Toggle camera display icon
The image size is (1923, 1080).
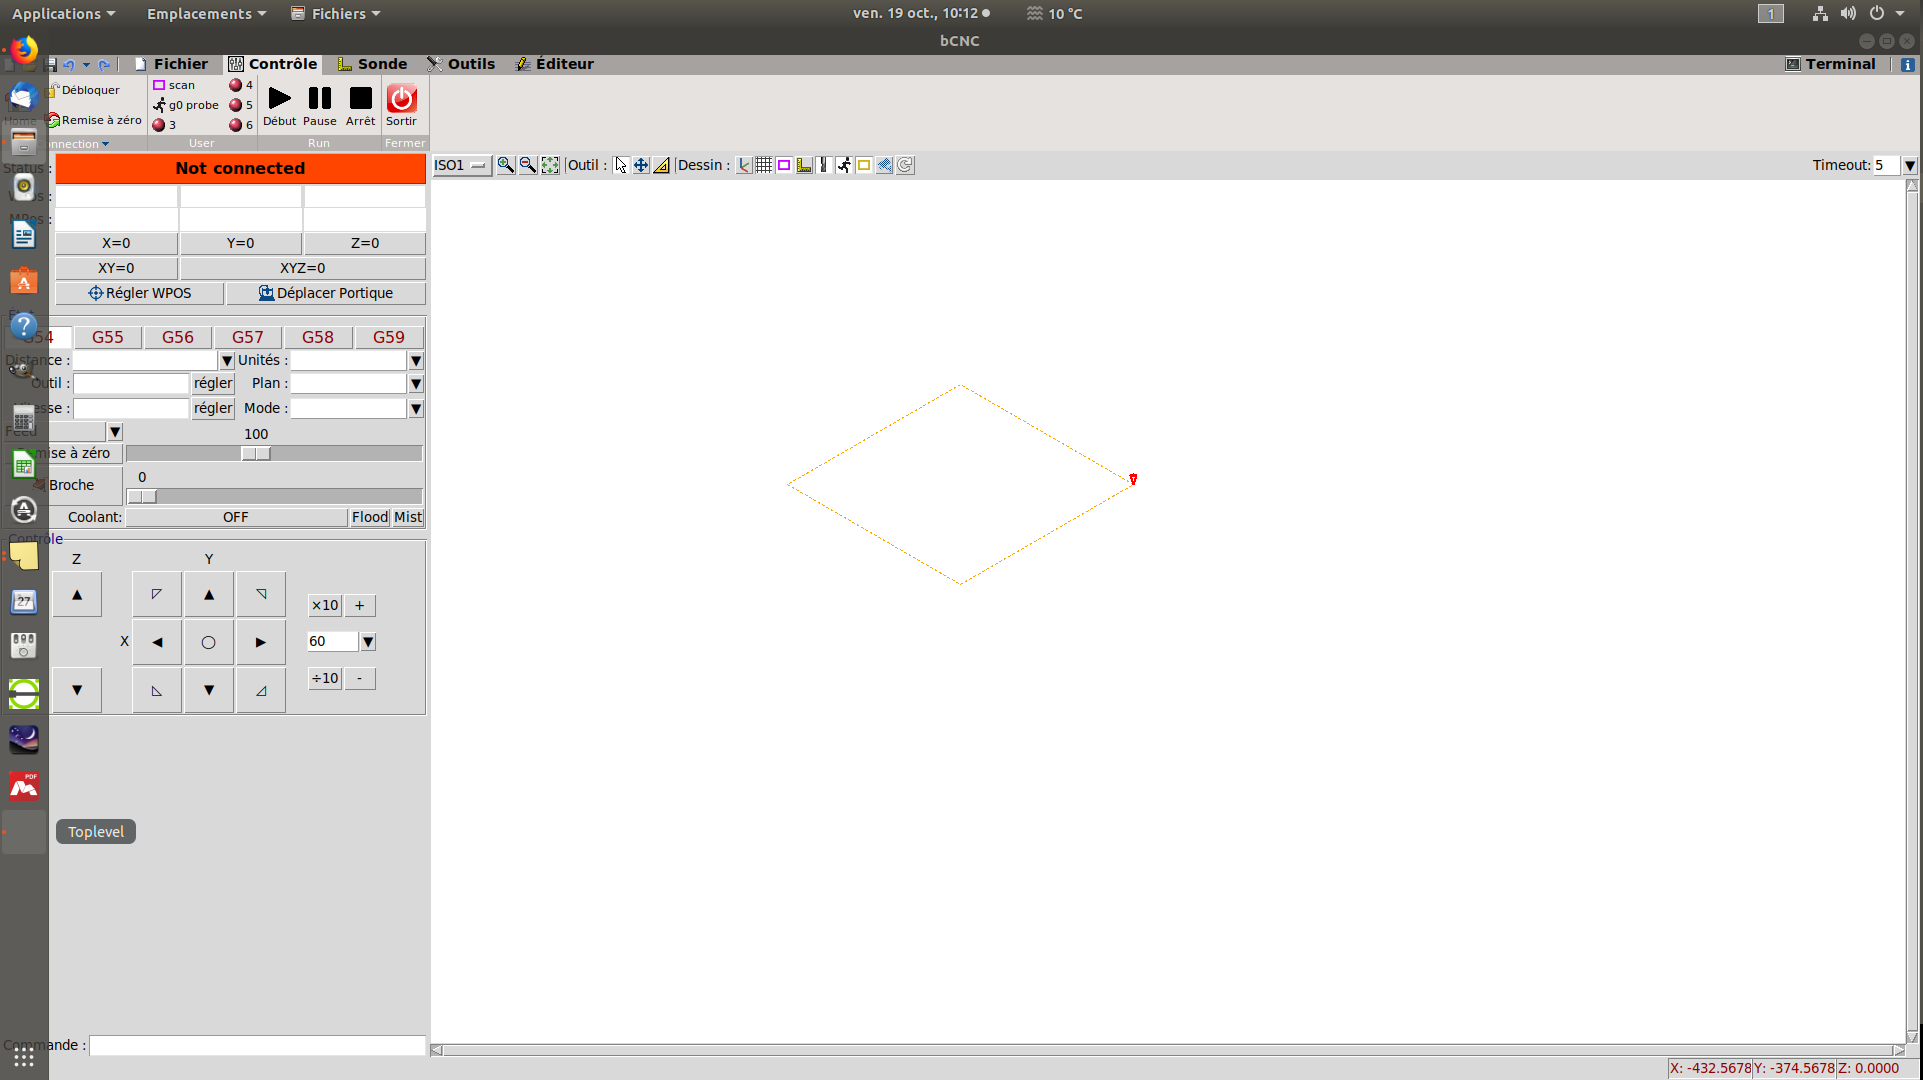884,165
